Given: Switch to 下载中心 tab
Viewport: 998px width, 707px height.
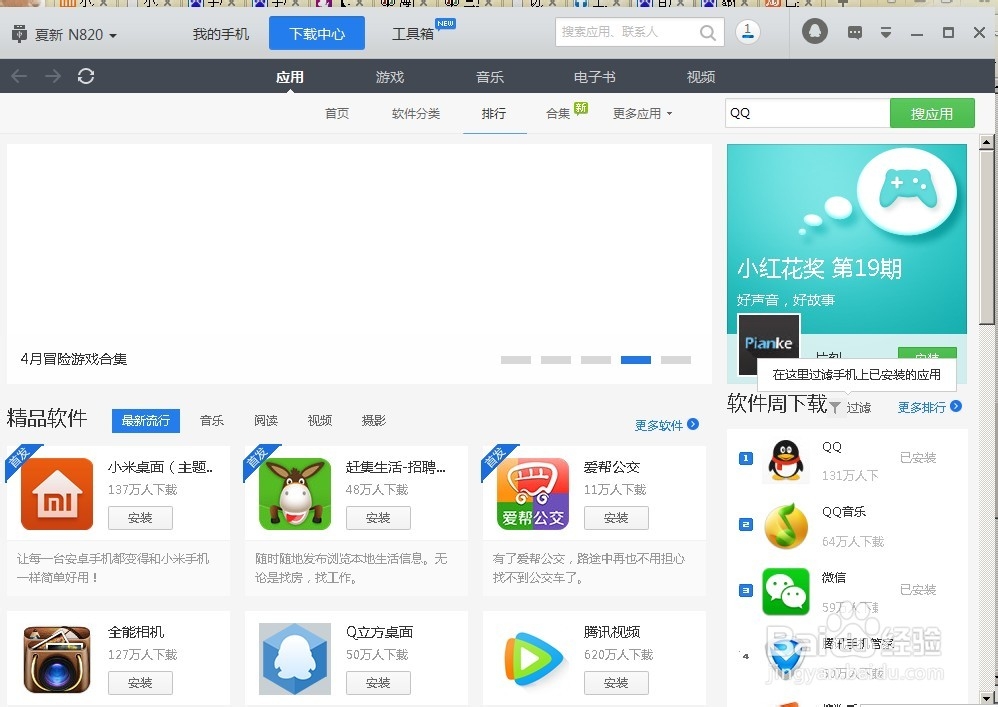Looking at the screenshot, I should (317, 33).
